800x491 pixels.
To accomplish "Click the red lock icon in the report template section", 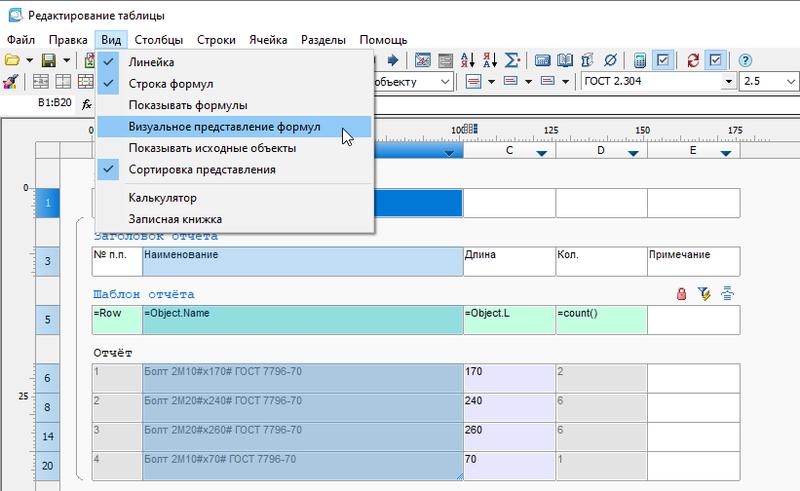I will pyautogui.click(x=681, y=294).
